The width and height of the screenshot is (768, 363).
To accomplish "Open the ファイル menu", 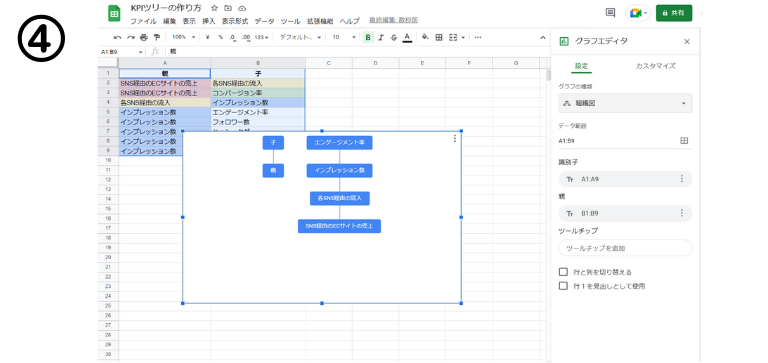I will click(x=144, y=21).
